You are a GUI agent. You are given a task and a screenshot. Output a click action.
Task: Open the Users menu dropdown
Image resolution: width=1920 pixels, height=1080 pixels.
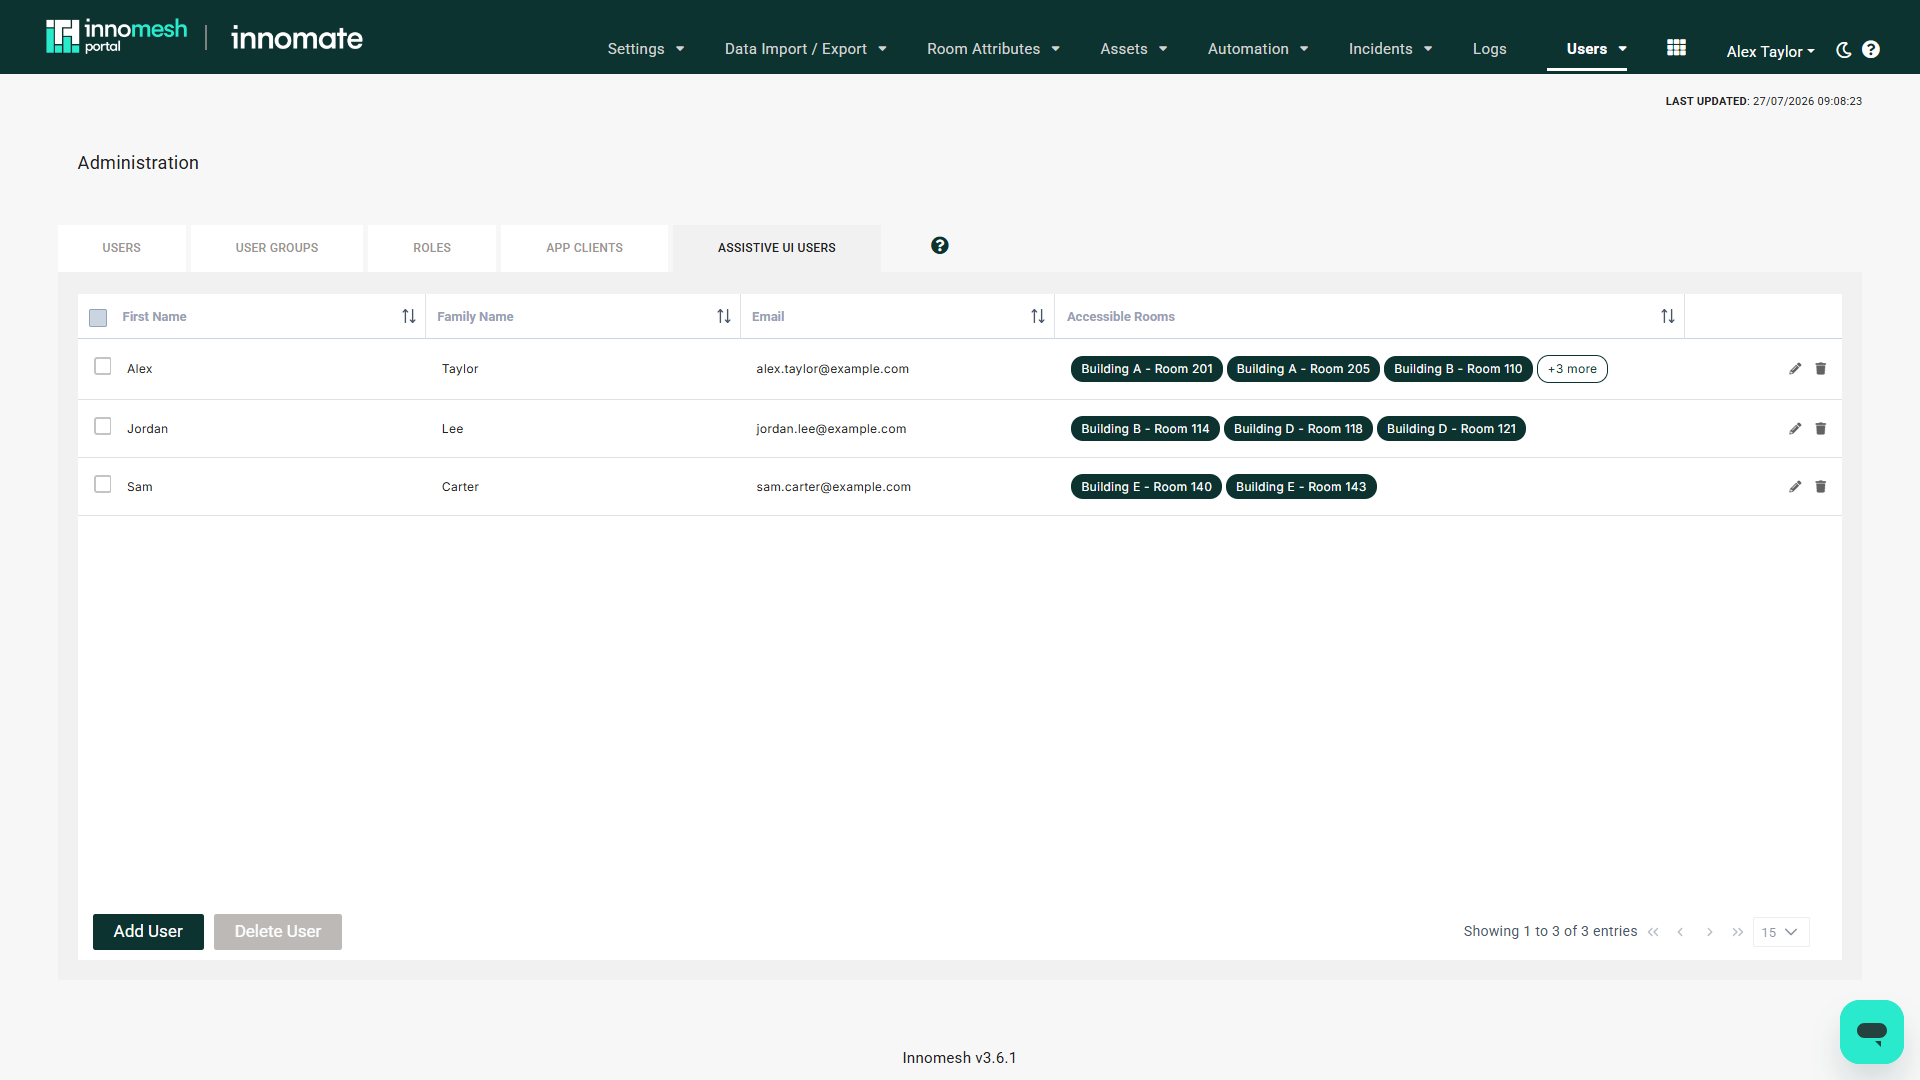[x=1597, y=49]
